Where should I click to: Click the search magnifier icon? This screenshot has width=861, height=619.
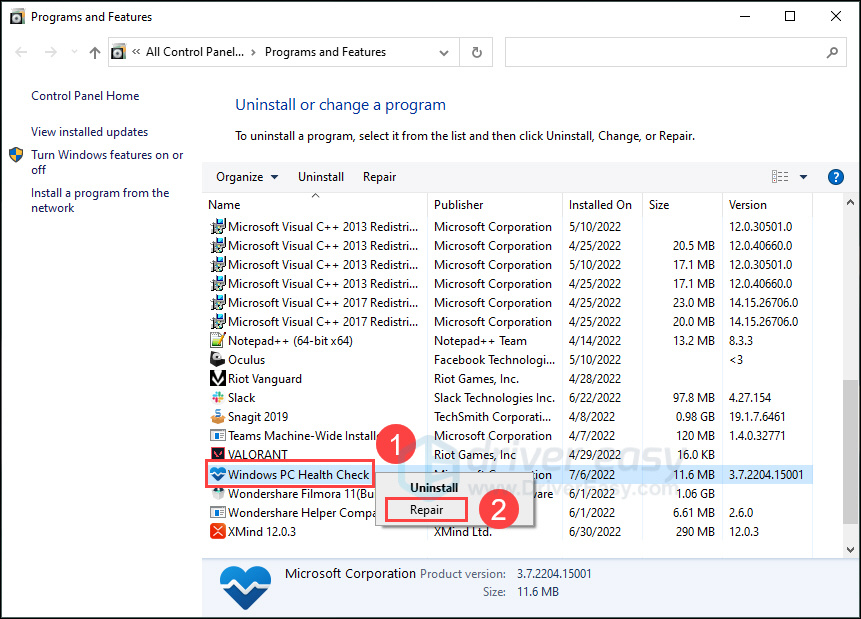[x=832, y=52]
